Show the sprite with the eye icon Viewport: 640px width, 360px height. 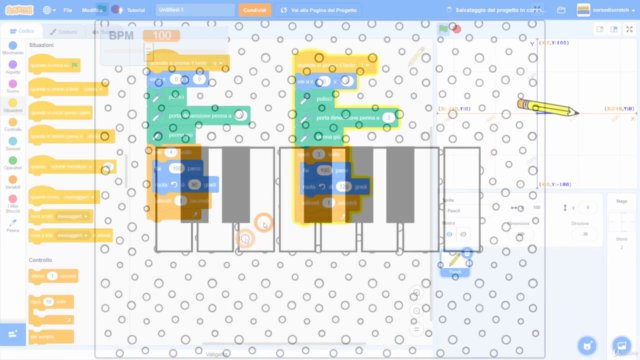coord(449,234)
